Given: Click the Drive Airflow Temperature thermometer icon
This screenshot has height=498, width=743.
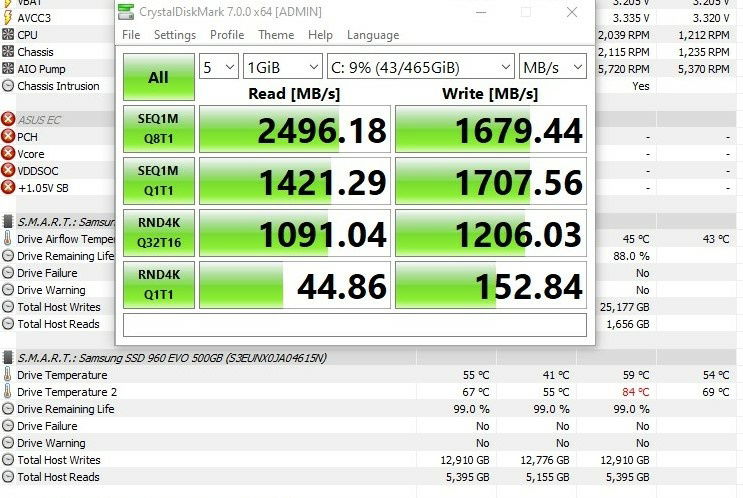Looking at the screenshot, I should tap(8, 238).
